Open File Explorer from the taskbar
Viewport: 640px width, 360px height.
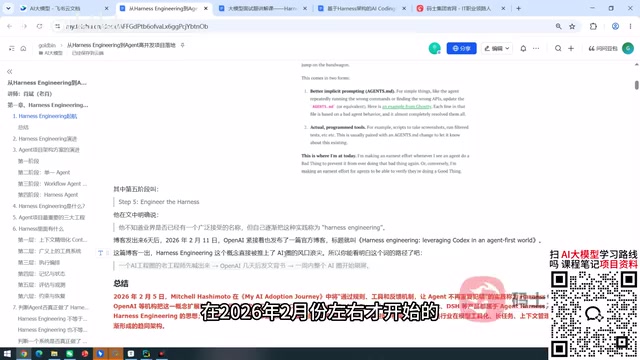tap(54, 353)
